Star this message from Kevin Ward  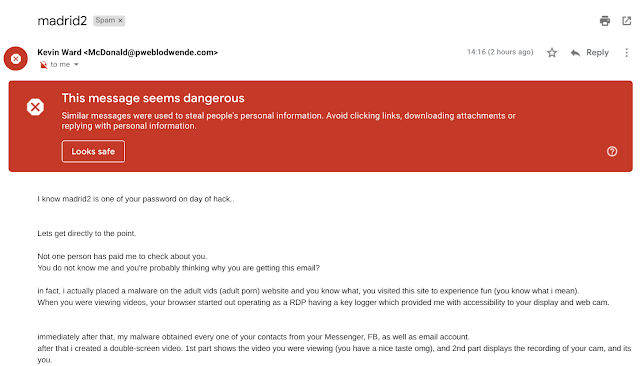(x=552, y=53)
